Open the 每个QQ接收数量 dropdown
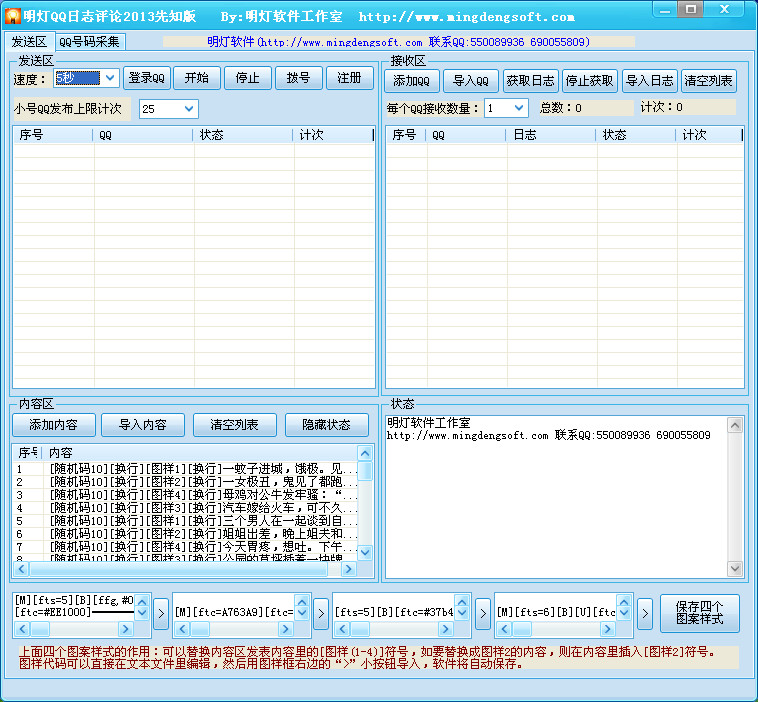 [x=519, y=108]
